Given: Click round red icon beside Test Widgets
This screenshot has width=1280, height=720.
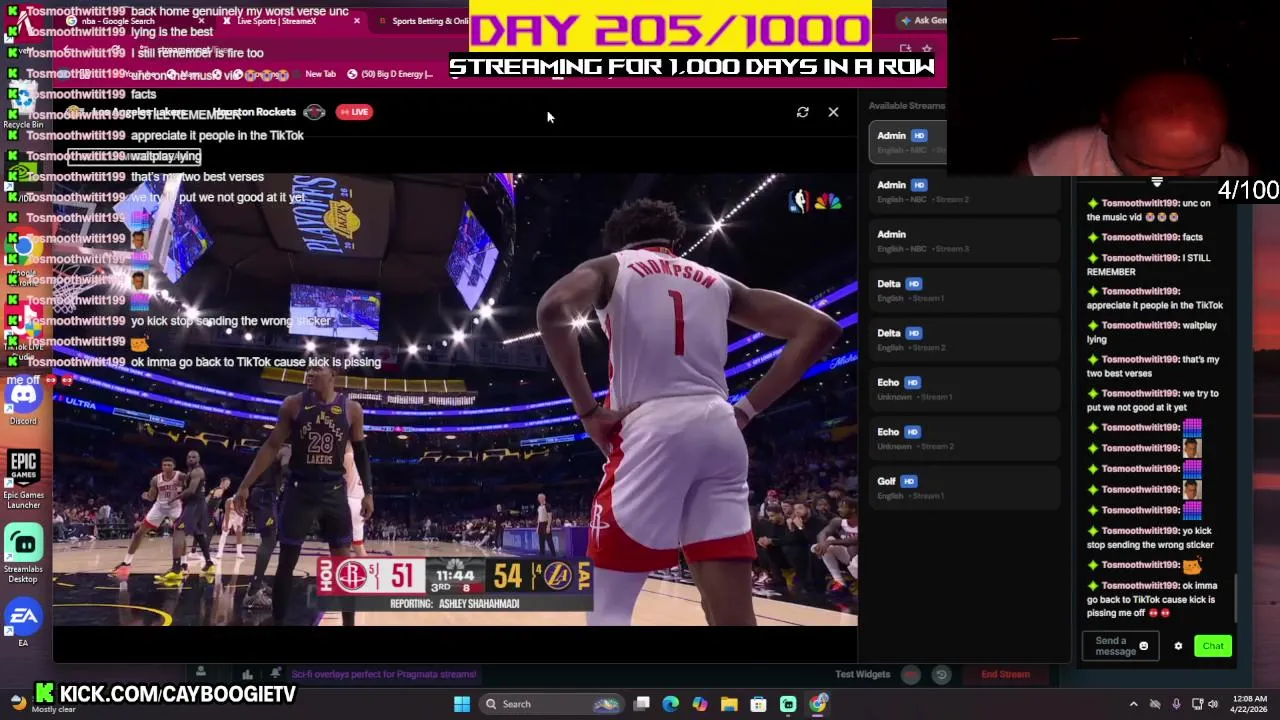Looking at the screenshot, I should [910, 675].
